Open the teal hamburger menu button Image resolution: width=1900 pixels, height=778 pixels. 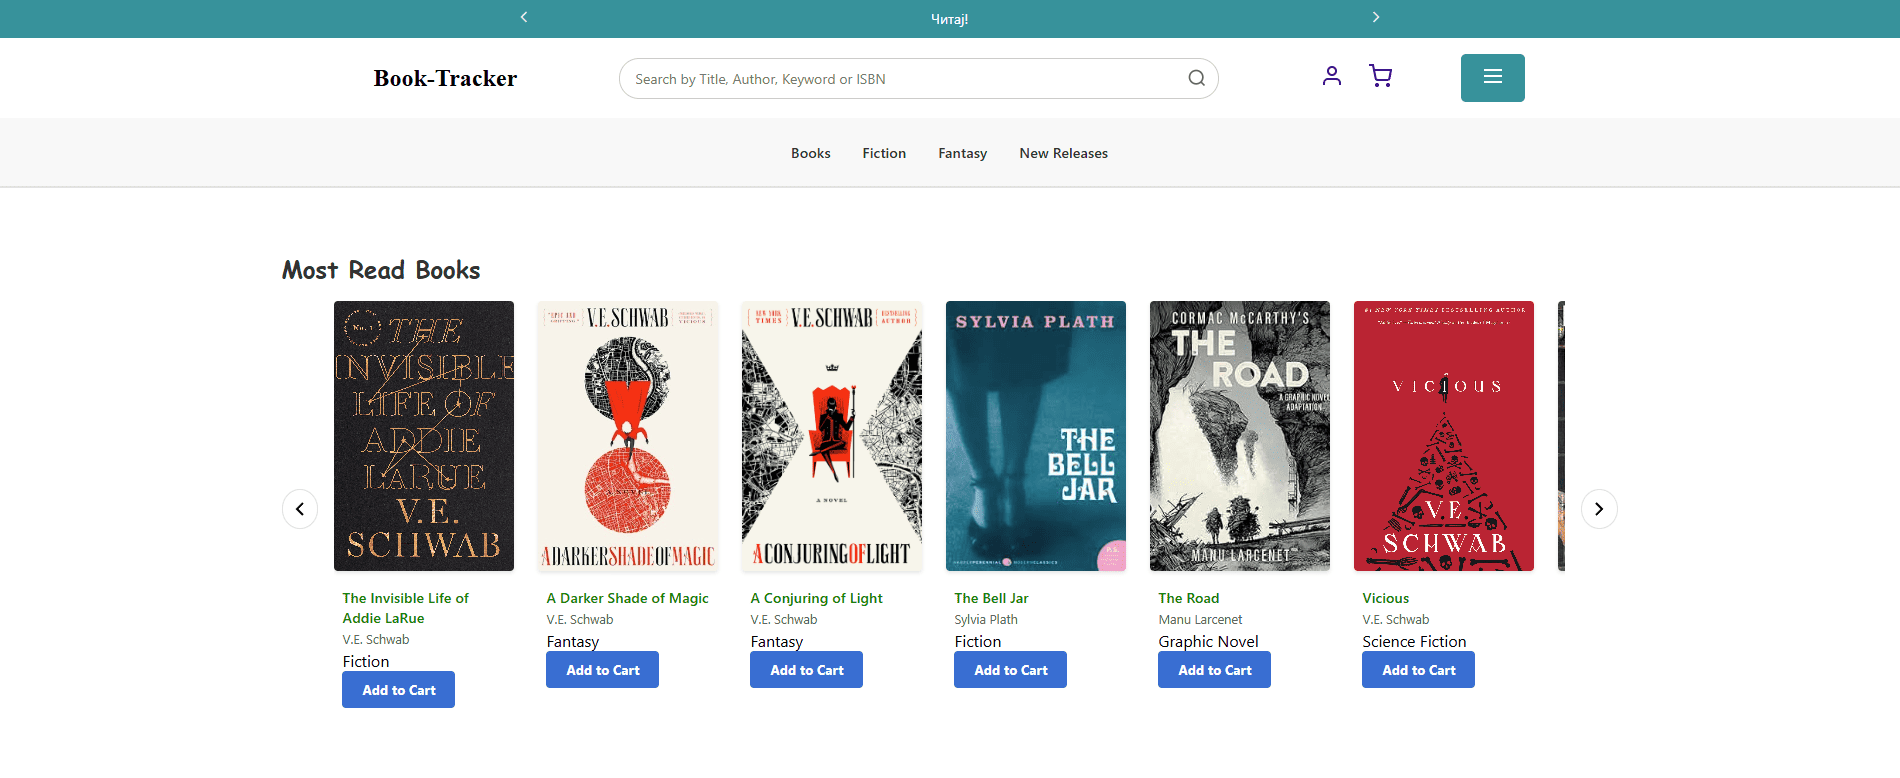pos(1492,78)
